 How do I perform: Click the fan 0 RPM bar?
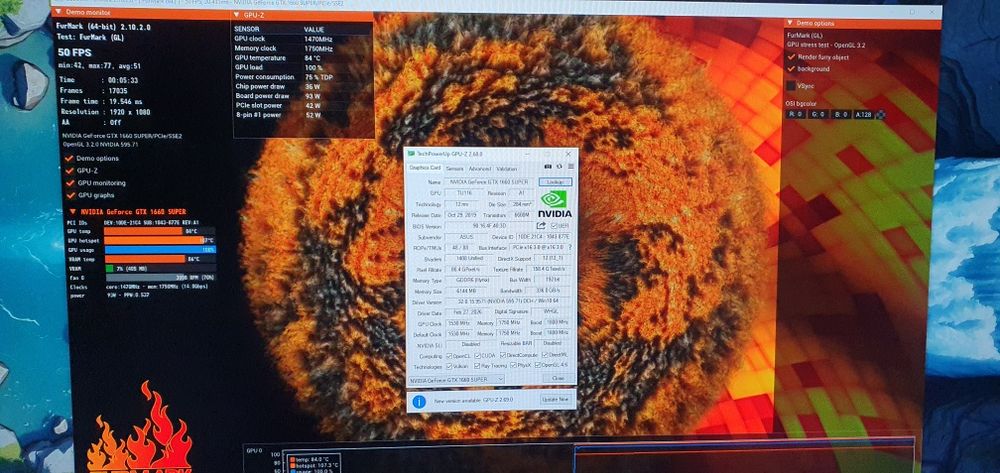pos(161,277)
